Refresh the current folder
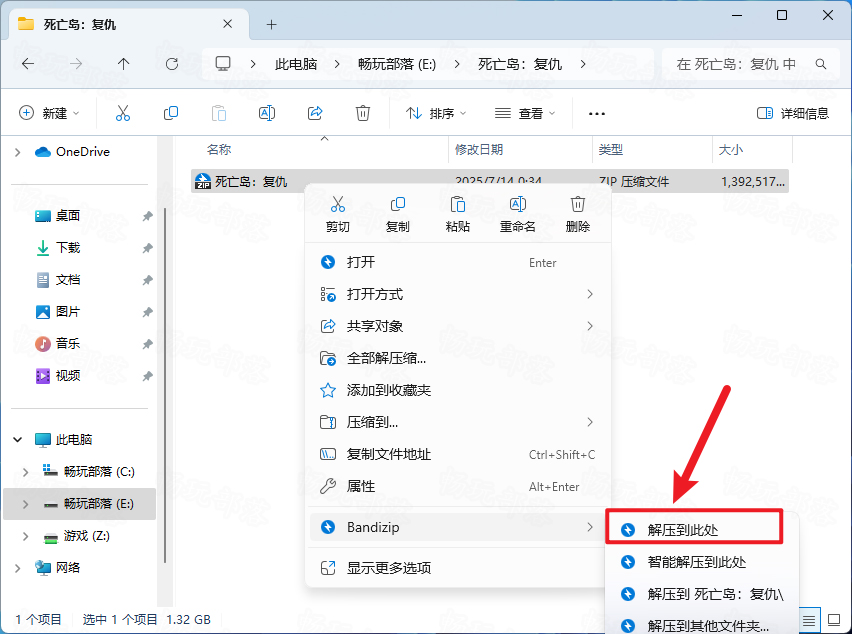 172,64
